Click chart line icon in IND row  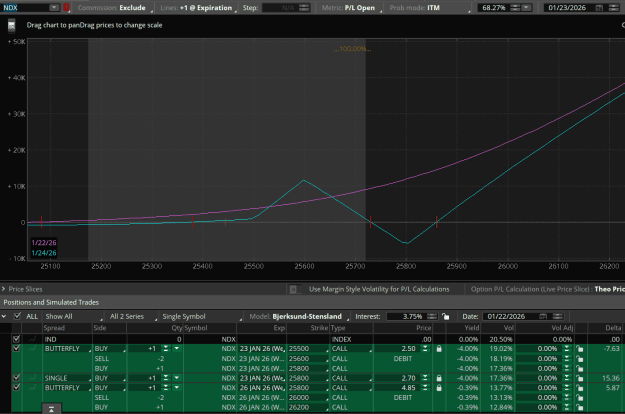(x=32, y=339)
